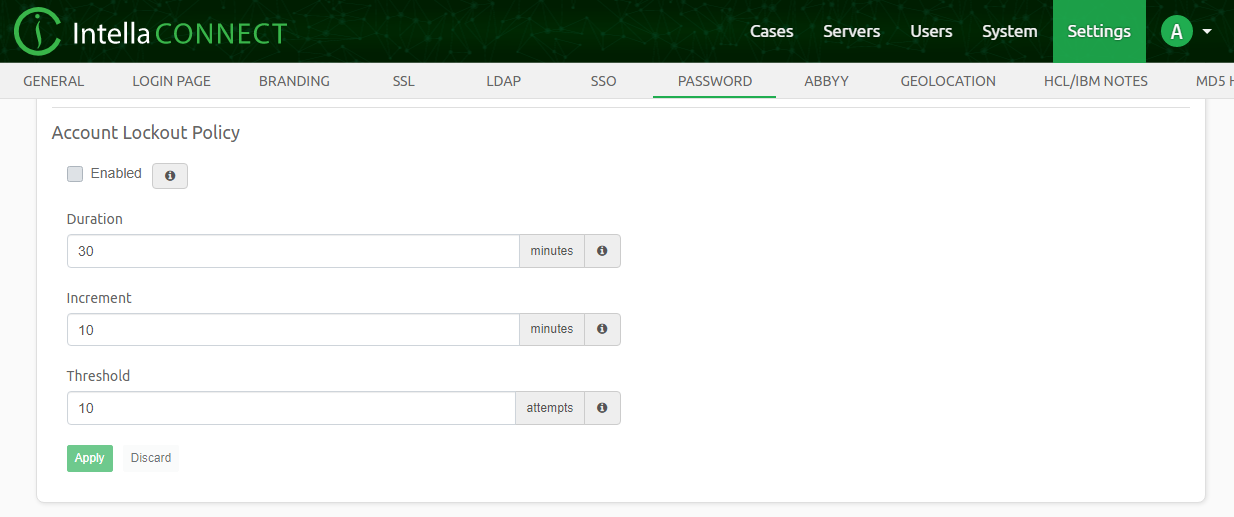Click the Increment field info icon
Screen dimensions: 1234x517
point(602,329)
